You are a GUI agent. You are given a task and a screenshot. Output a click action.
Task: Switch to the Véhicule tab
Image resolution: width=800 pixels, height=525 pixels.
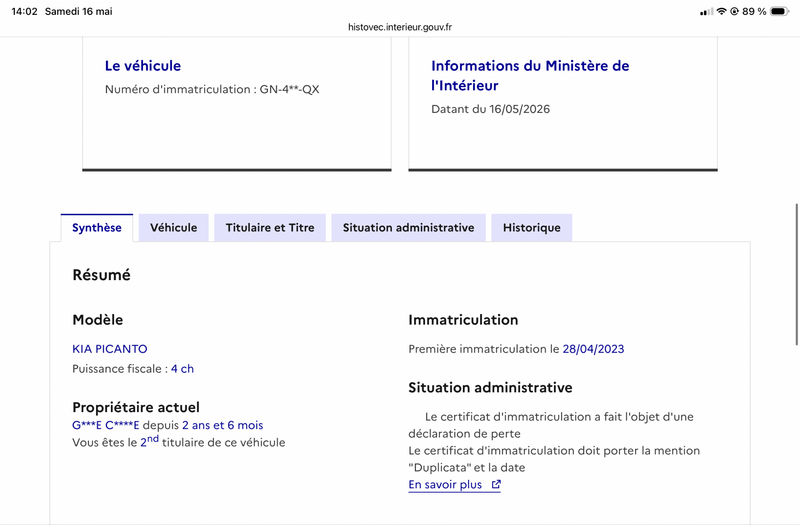point(173,228)
